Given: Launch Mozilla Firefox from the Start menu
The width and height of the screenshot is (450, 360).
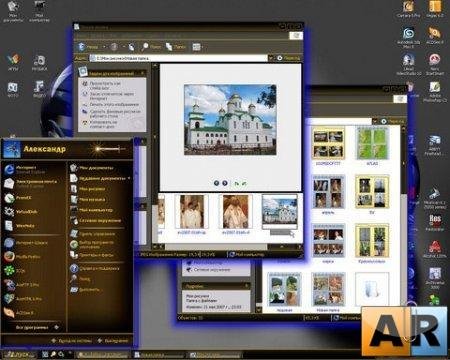Looking at the screenshot, I should click(23, 257).
